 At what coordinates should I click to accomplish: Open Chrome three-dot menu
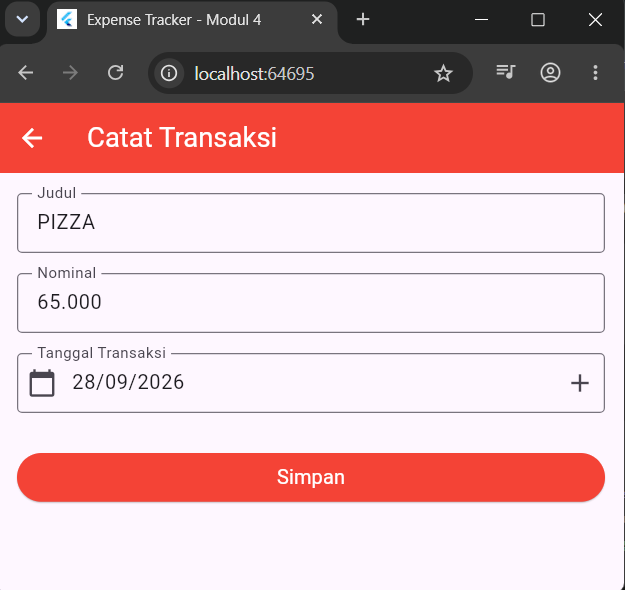click(595, 73)
